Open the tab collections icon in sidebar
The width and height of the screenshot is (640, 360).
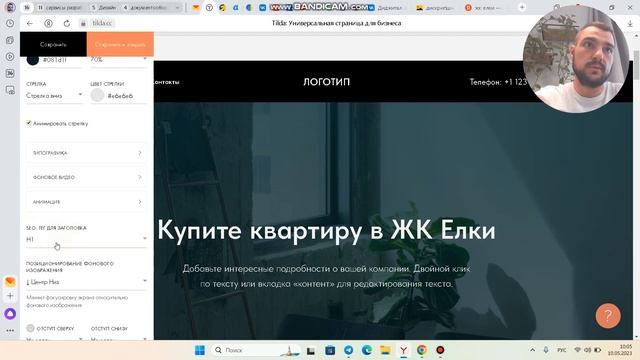10,40
